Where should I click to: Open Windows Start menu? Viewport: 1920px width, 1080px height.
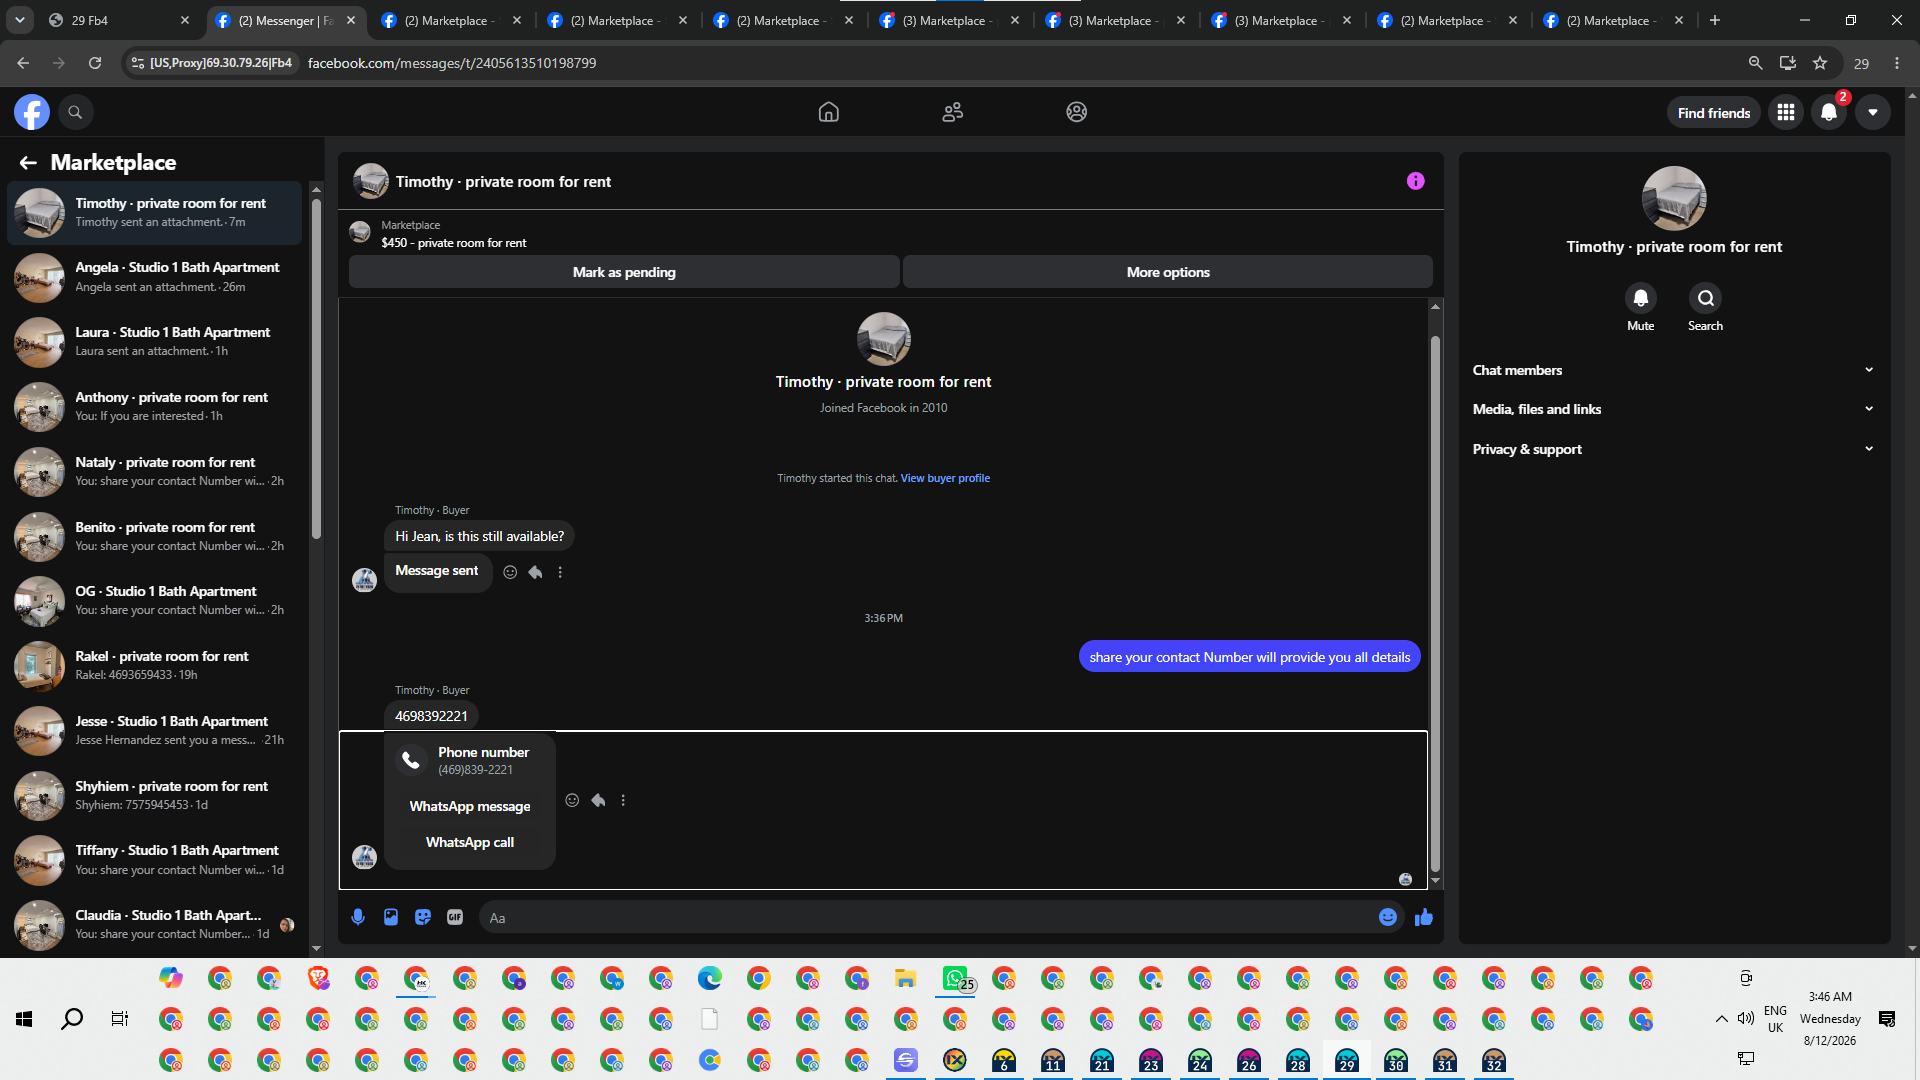pyautogui.click(x=24, y=1019)
